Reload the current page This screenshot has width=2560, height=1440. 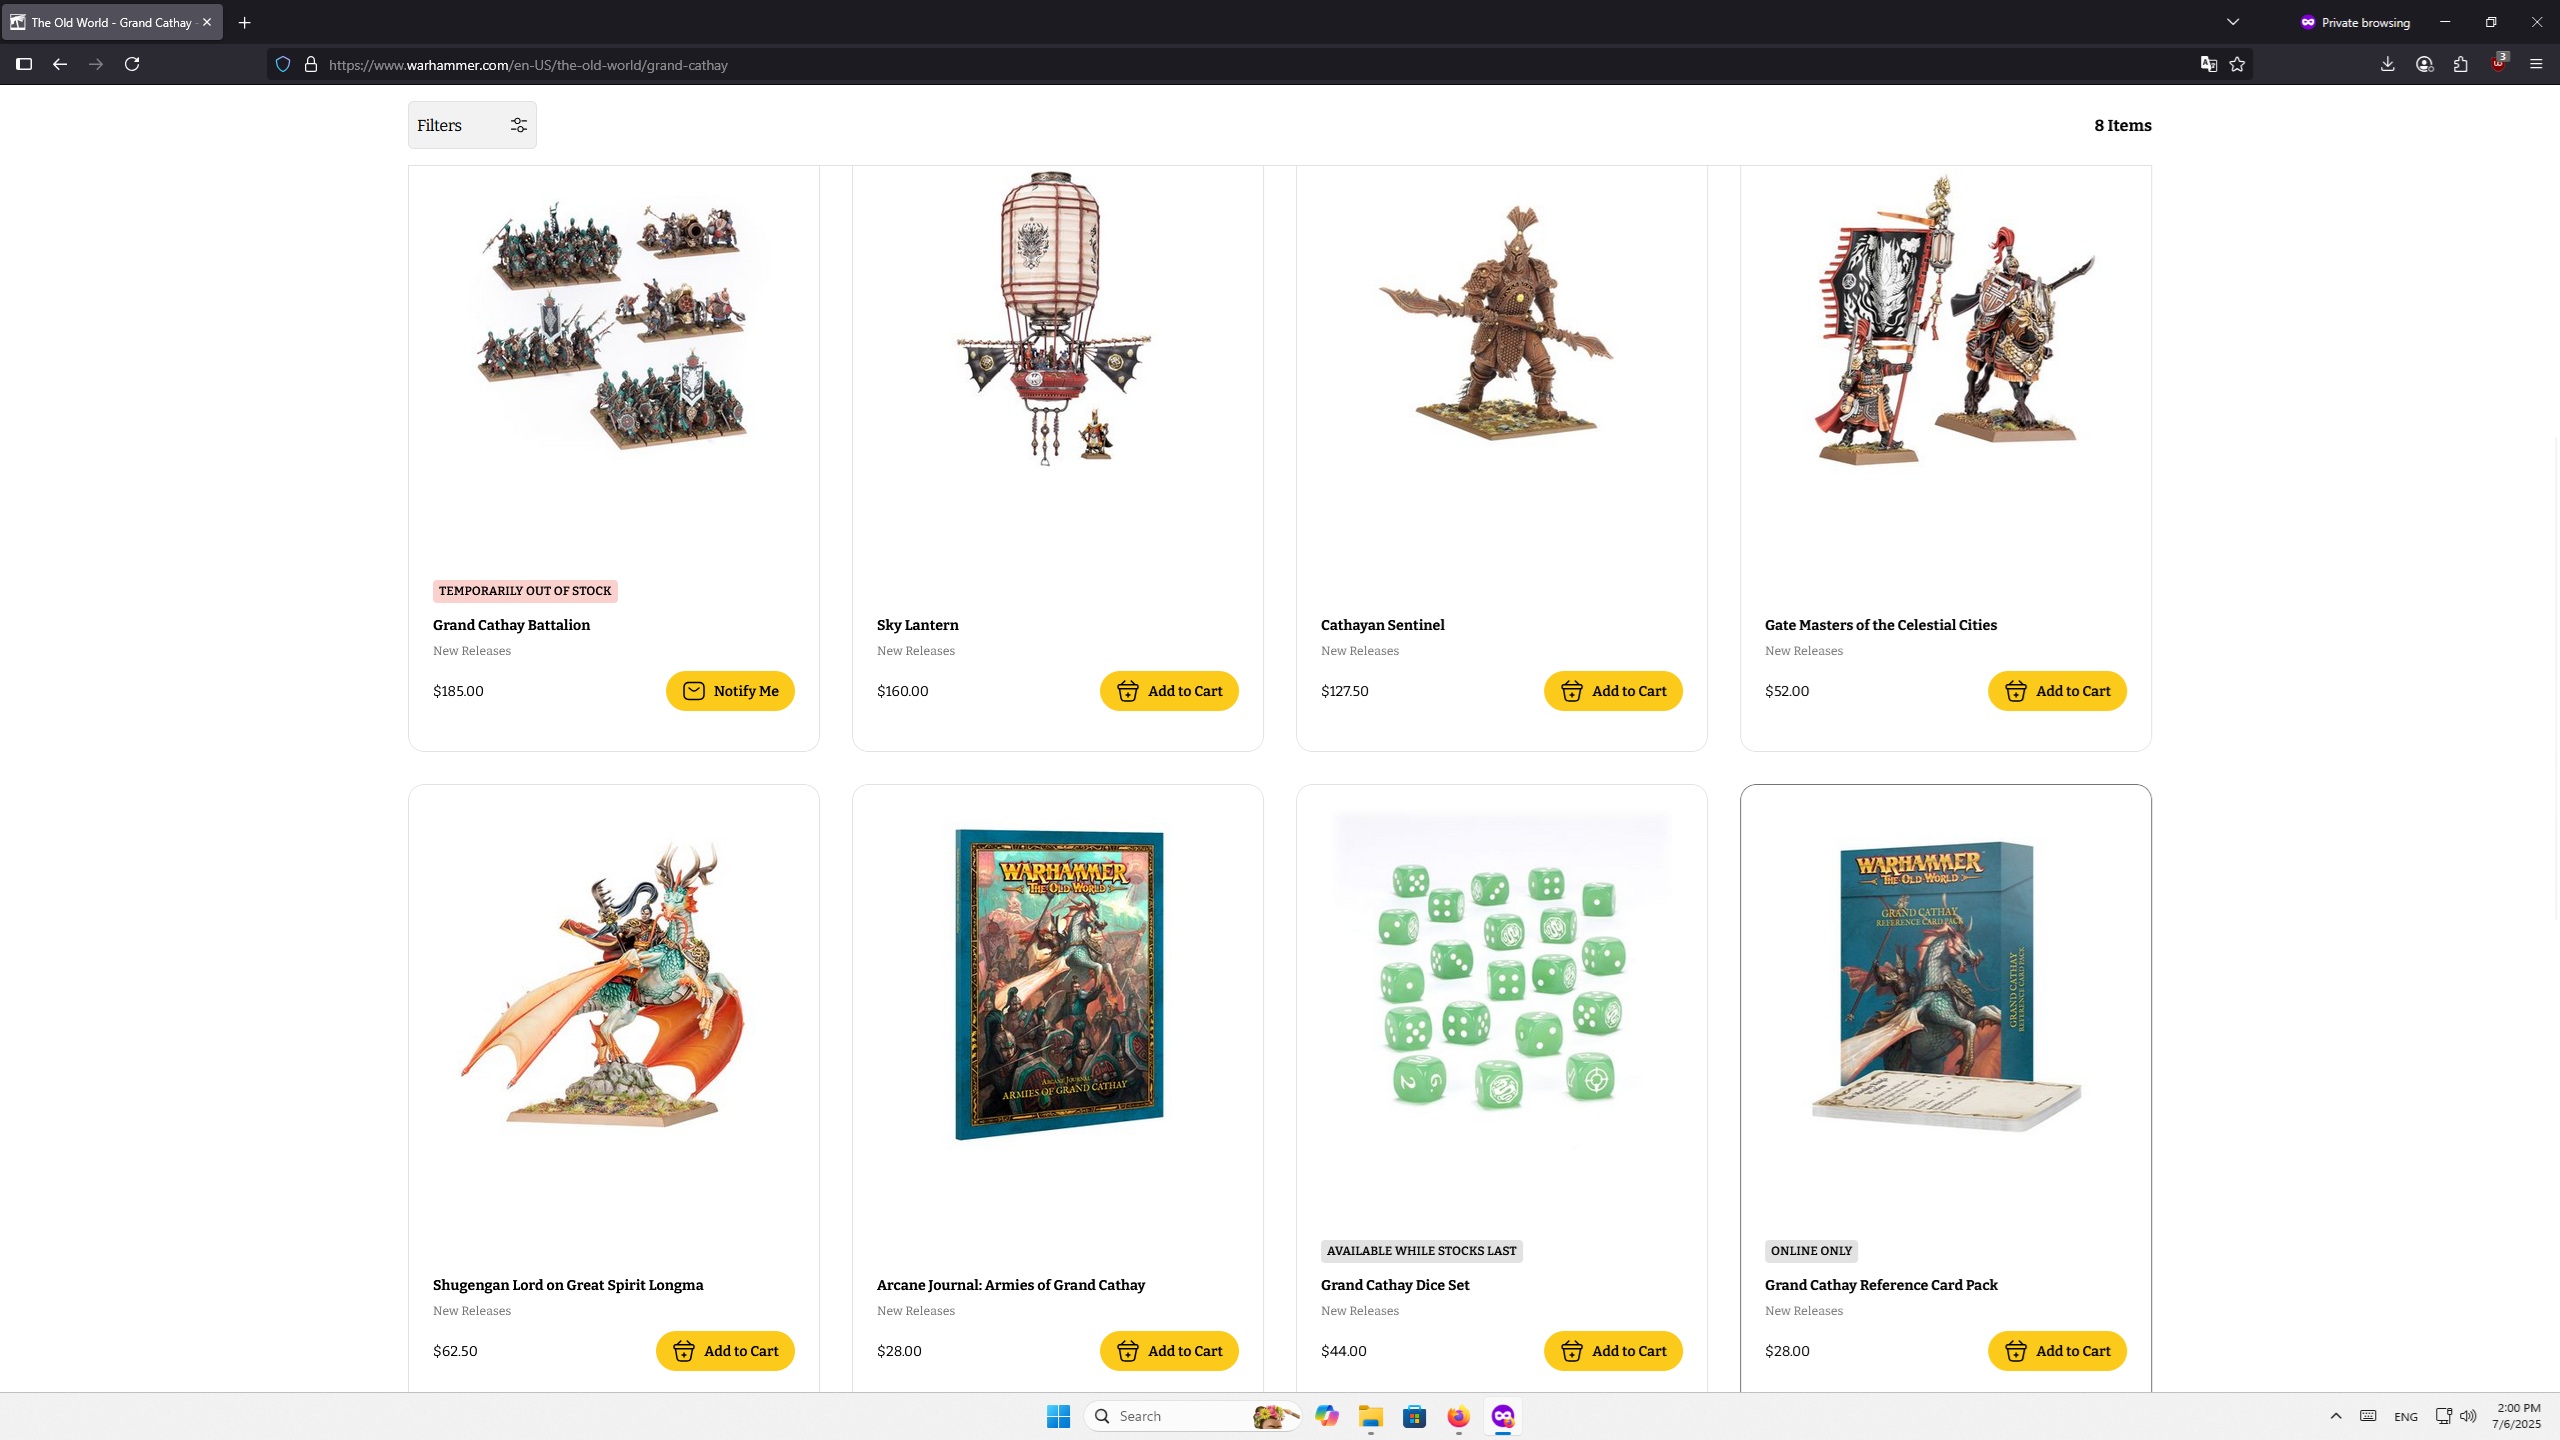coord(132,64)
